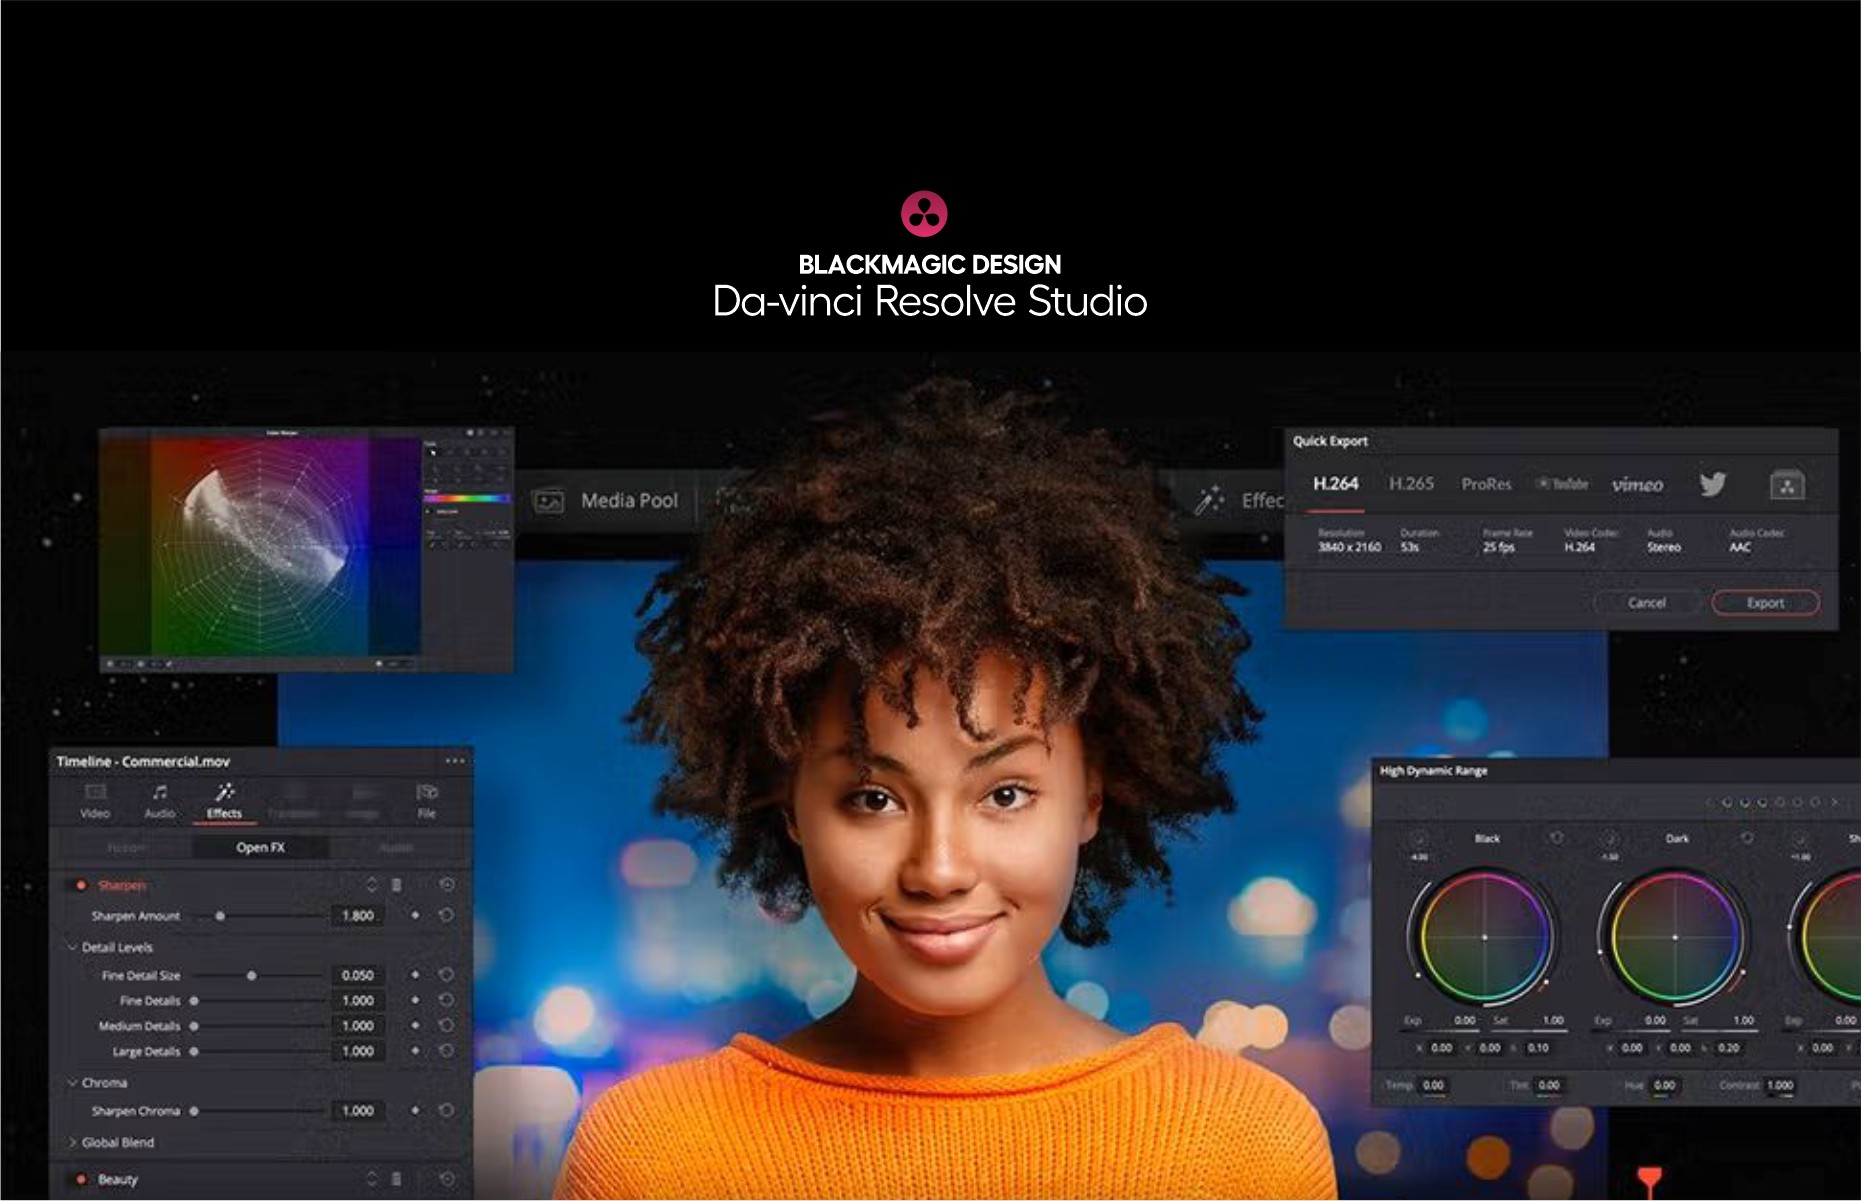Add keyframe for Fine Detail Size
1861x1201 pixels.
pyautogui.click(x=415, y=975)
